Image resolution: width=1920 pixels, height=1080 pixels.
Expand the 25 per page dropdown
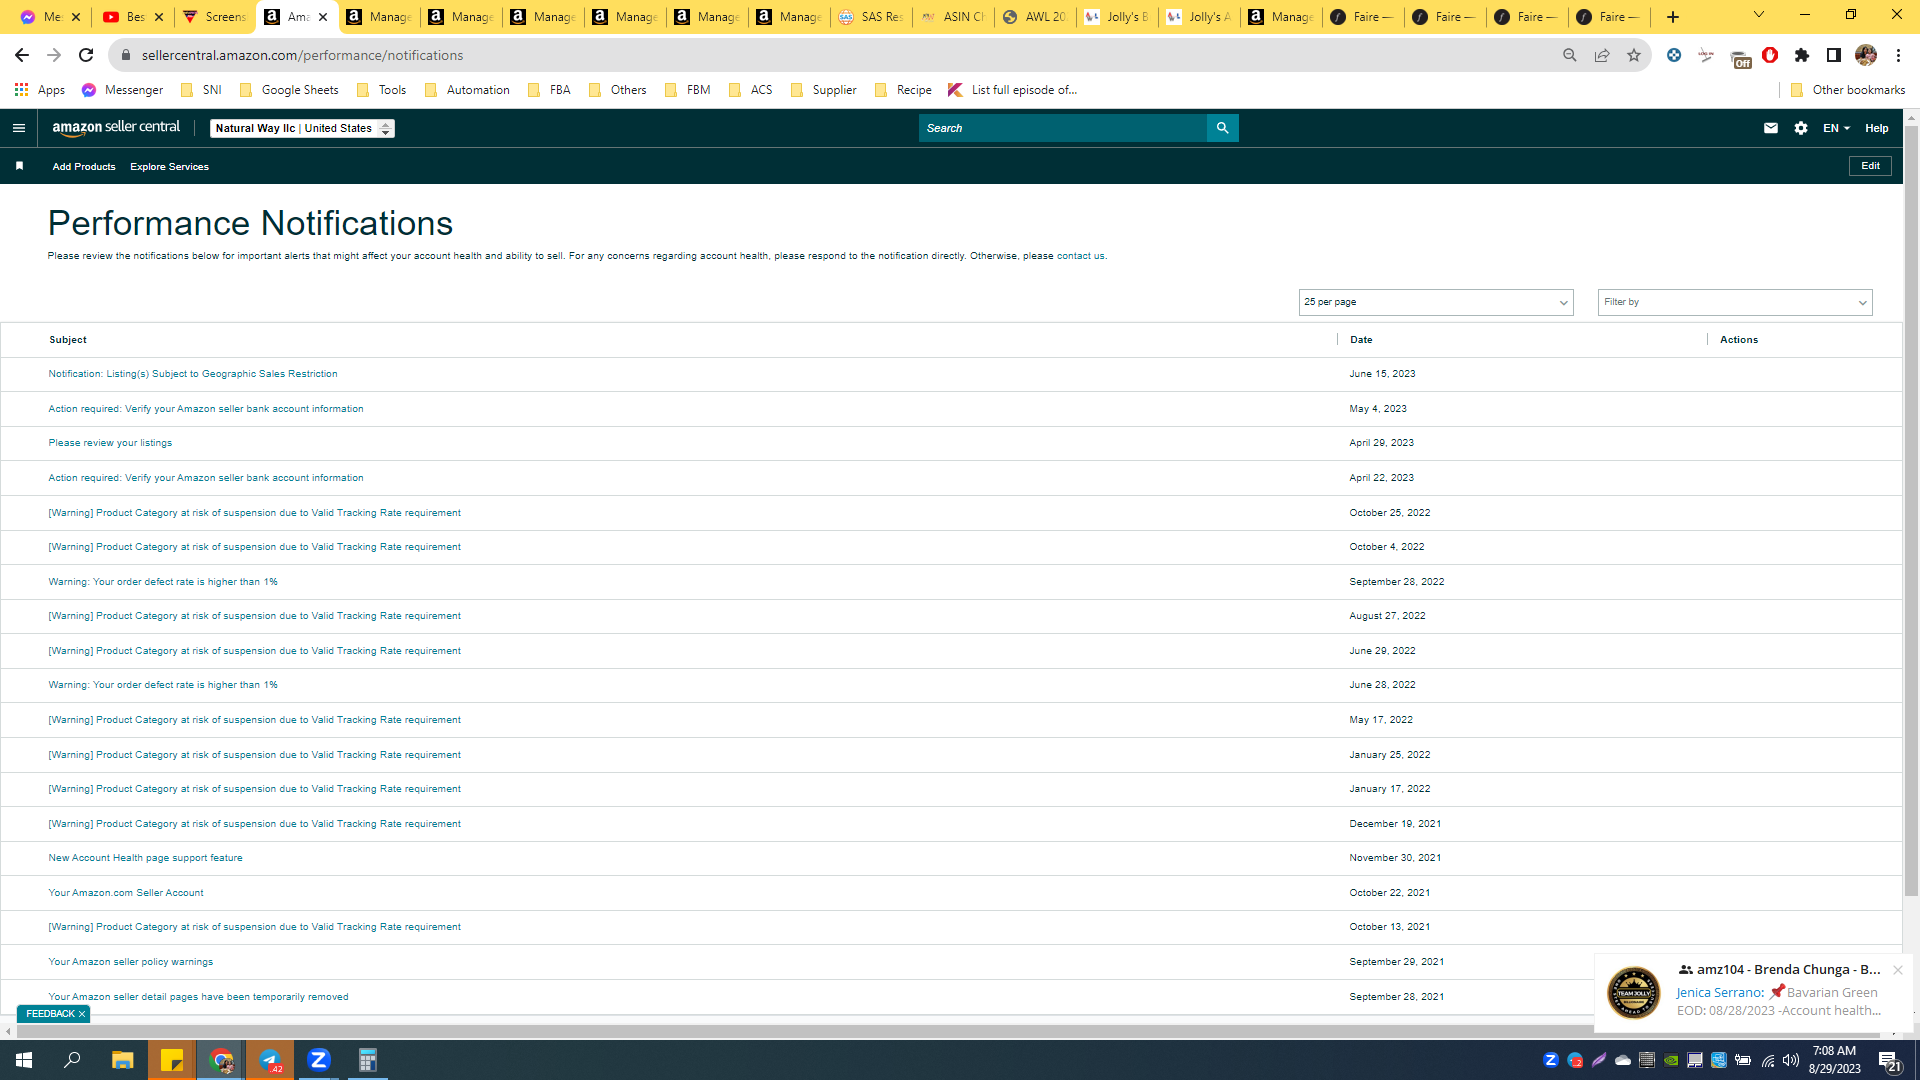click(1436, 302)
